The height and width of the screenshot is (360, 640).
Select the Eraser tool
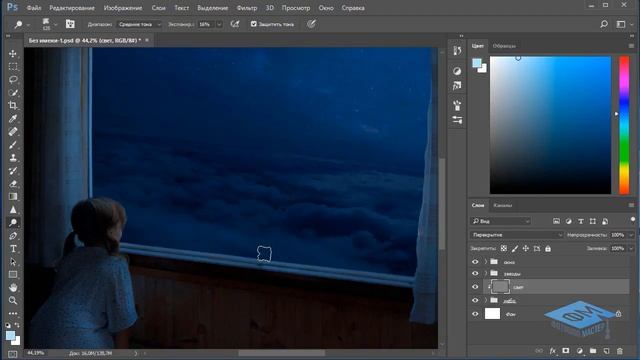(x=13, y=184)
